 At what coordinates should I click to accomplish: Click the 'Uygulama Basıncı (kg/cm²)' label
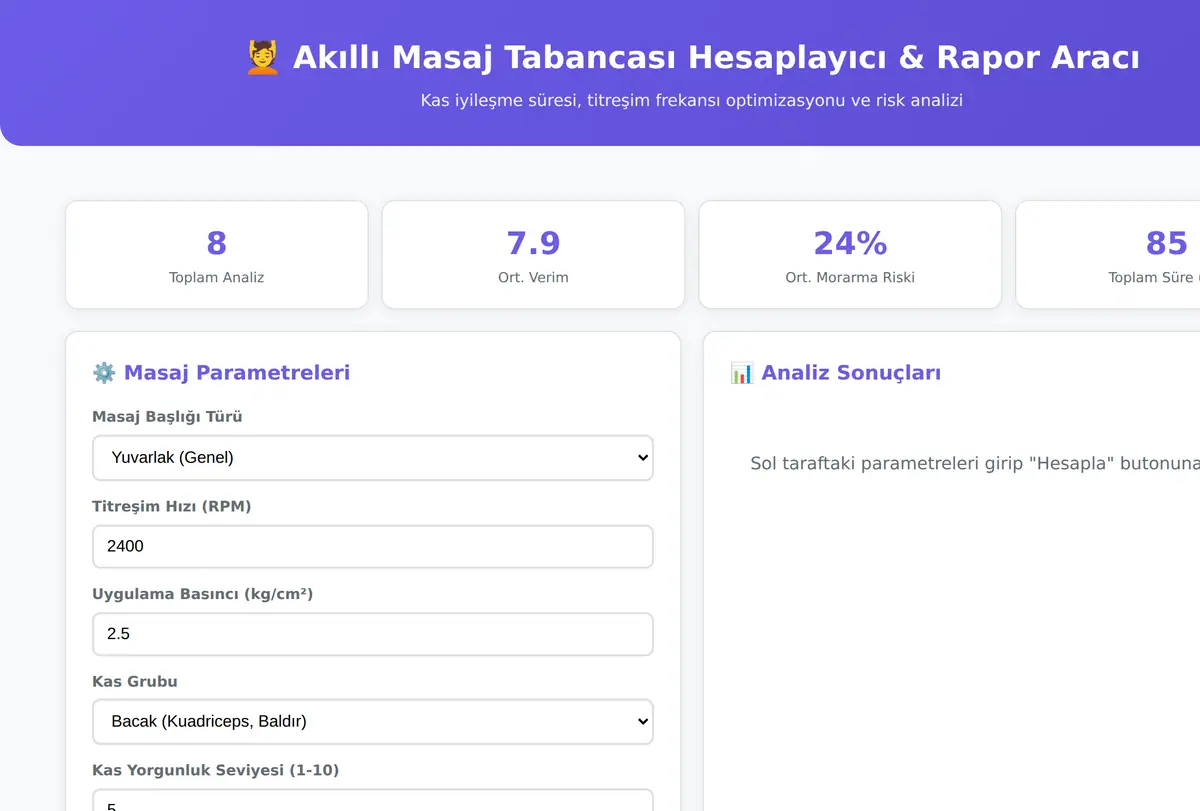coord(203,594)
